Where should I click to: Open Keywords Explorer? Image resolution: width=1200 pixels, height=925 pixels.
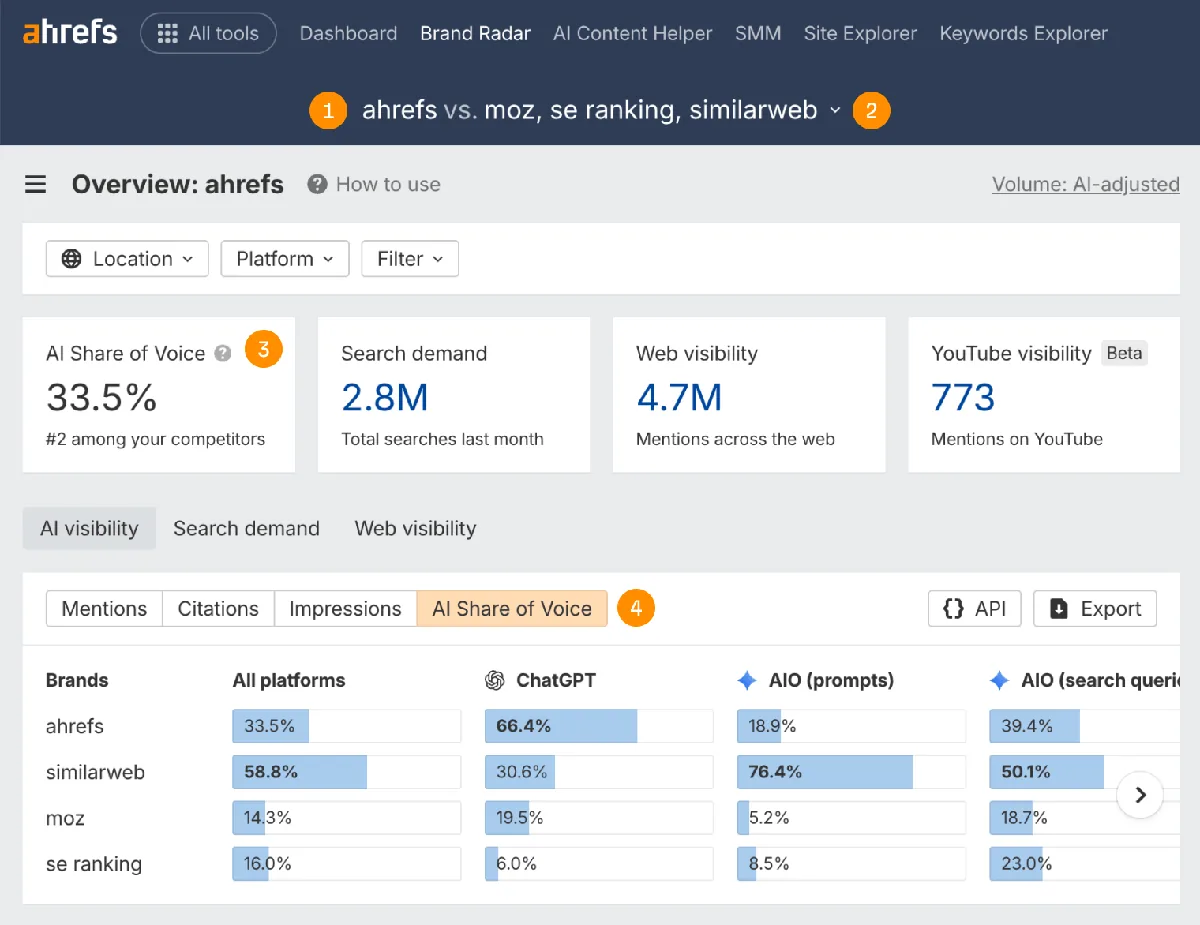(x=1023, y=33)
